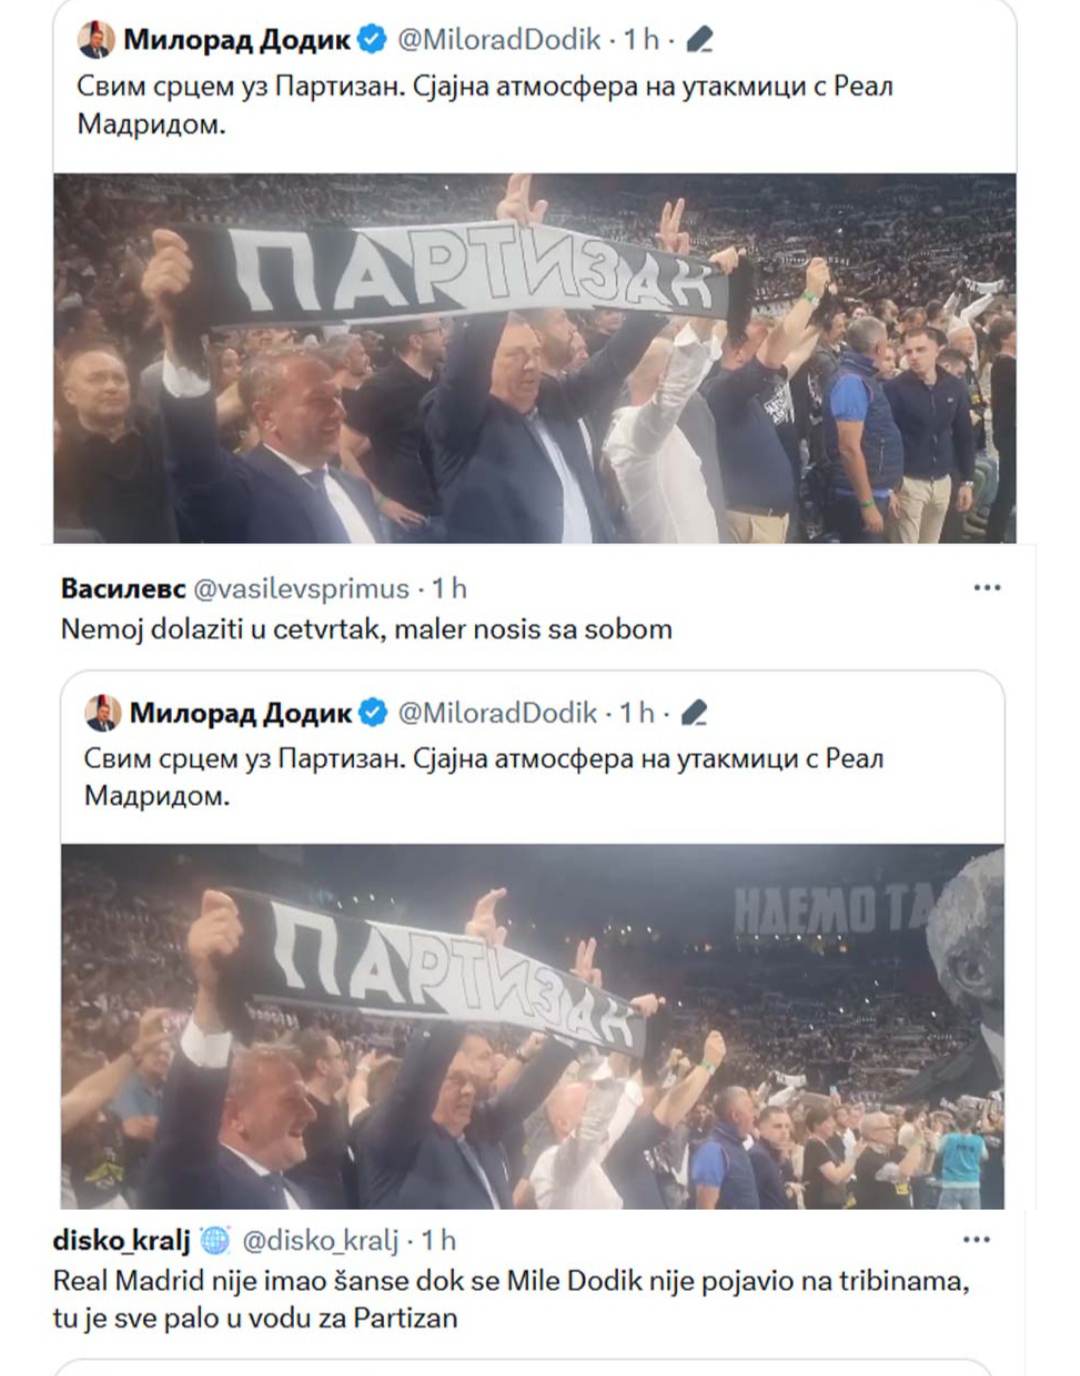Viewport: 1080px width, 1376px height.
Task: Click Milorad Dodik avatar in quoted tweet
Action: [x=102, y=712]
